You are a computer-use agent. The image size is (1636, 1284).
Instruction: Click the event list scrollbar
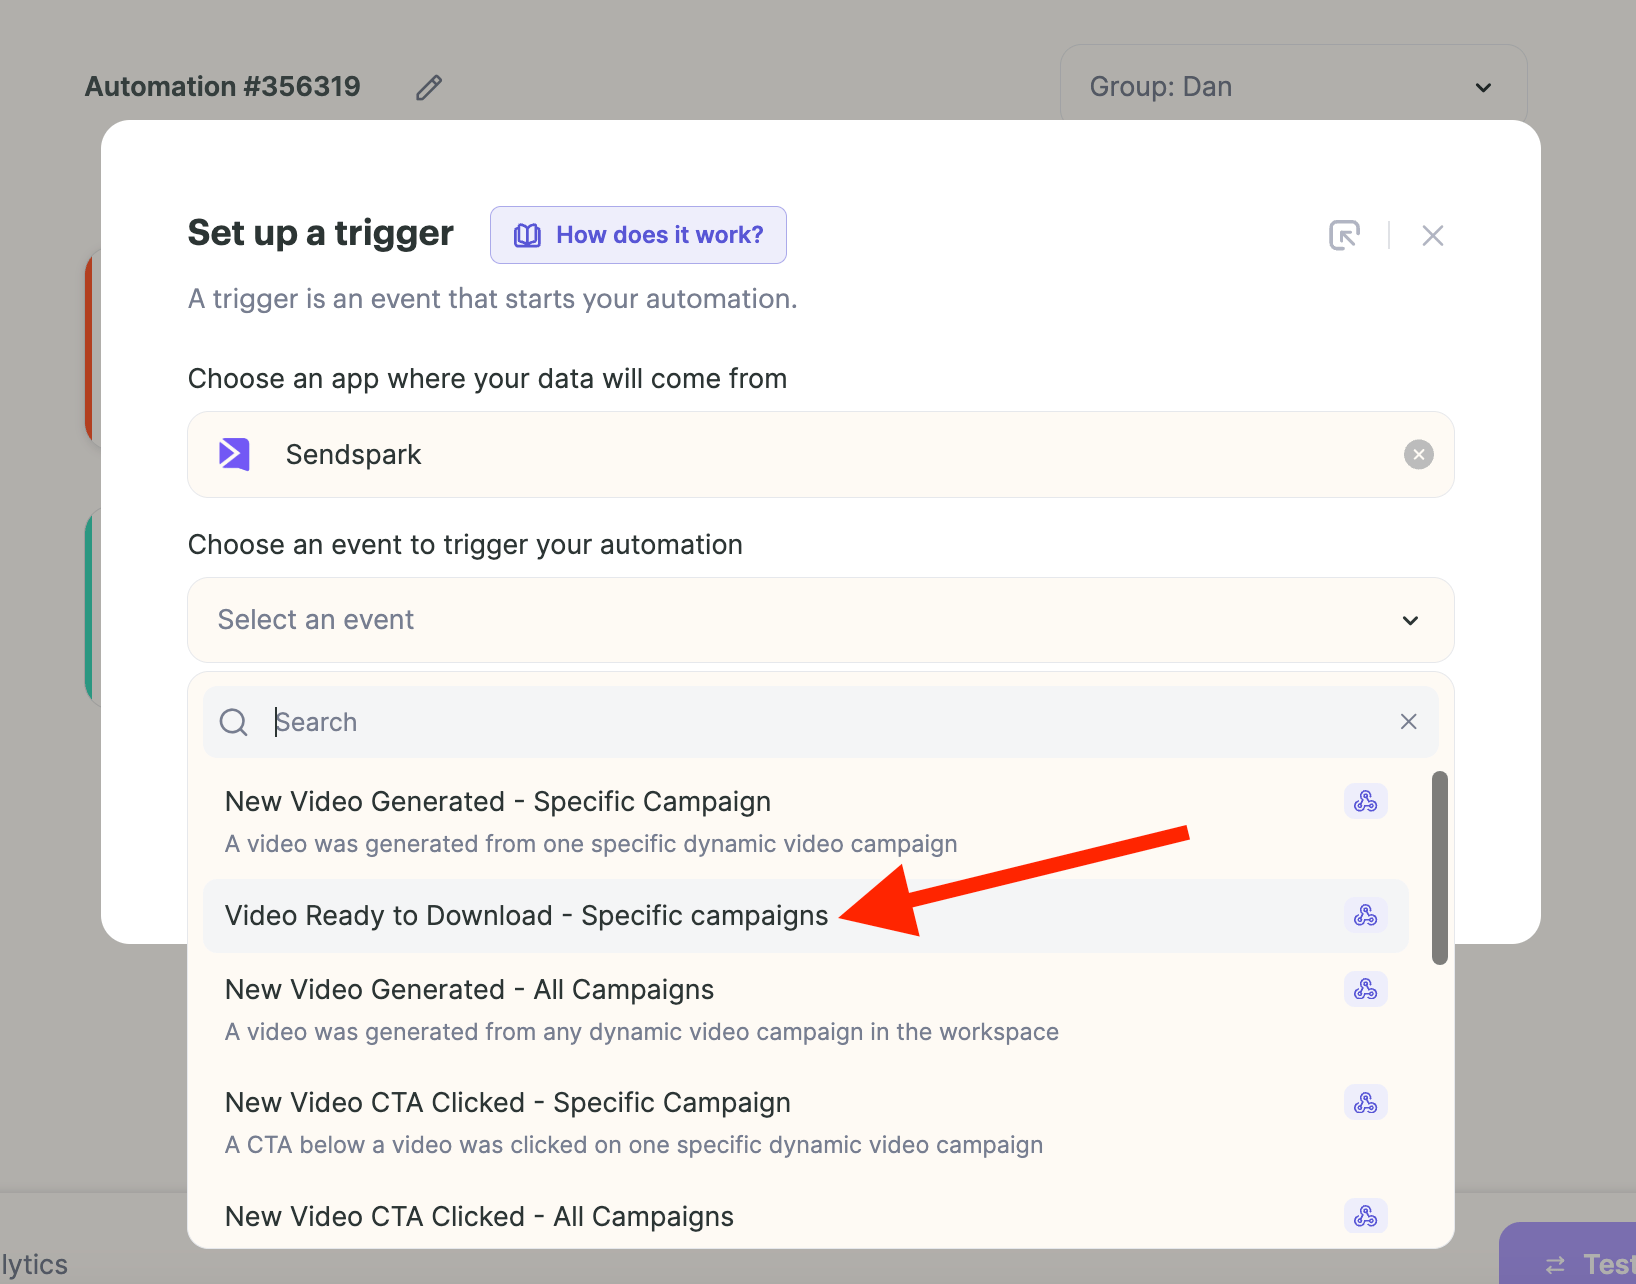1439,868
